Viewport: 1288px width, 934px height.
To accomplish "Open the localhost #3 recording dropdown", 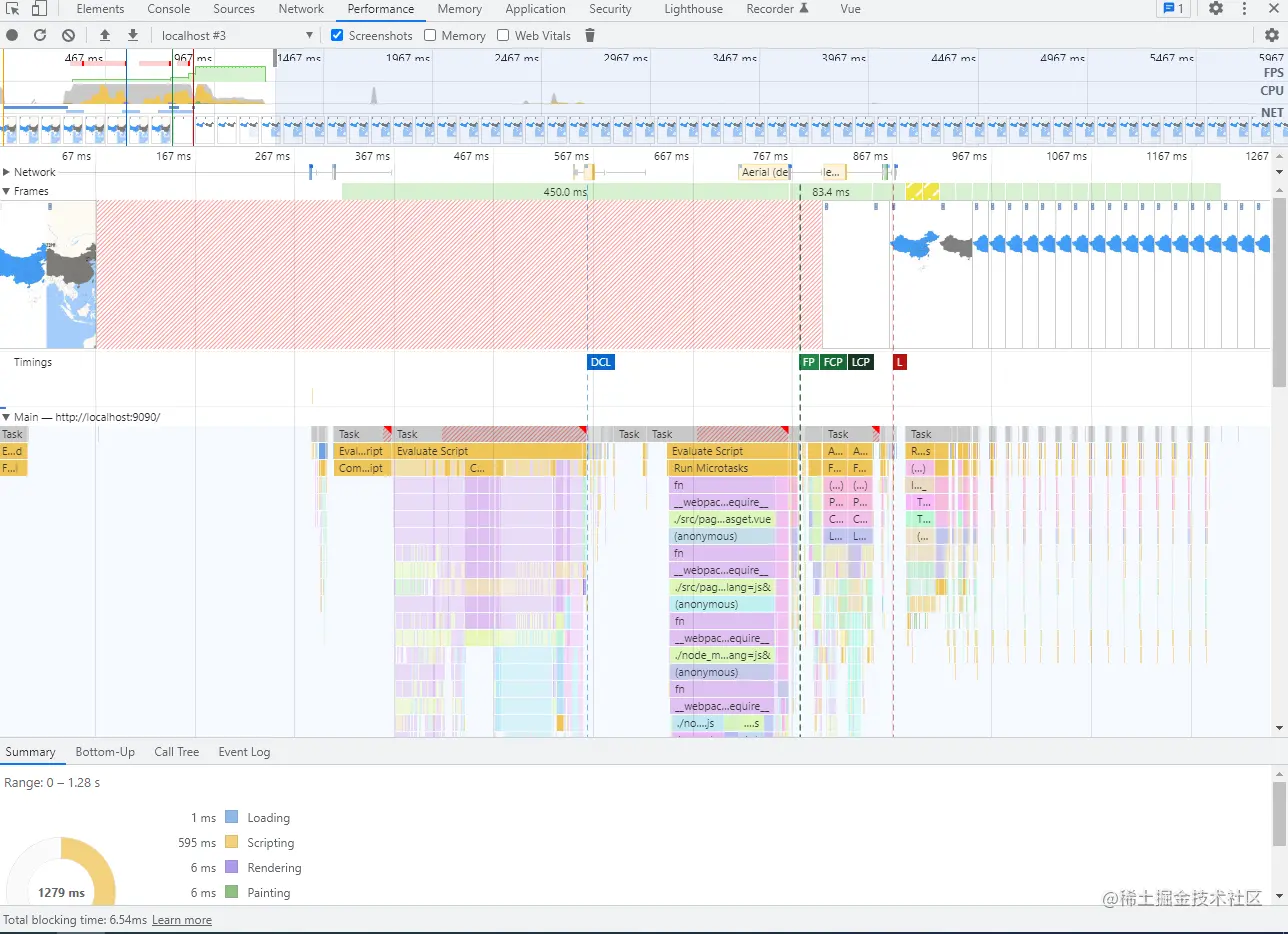I will coord(237,35).
